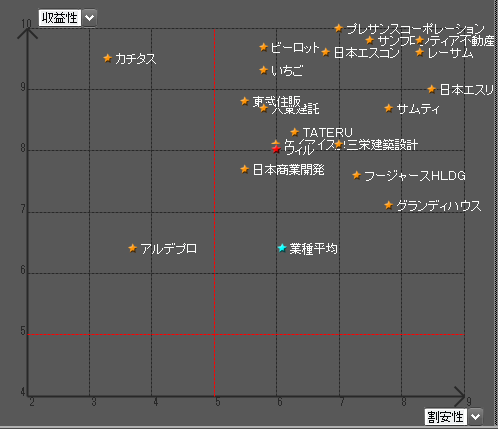Click the 日本エスコン label text
The height and width of the screenshot is (429, 498).
tap(367, 53)
